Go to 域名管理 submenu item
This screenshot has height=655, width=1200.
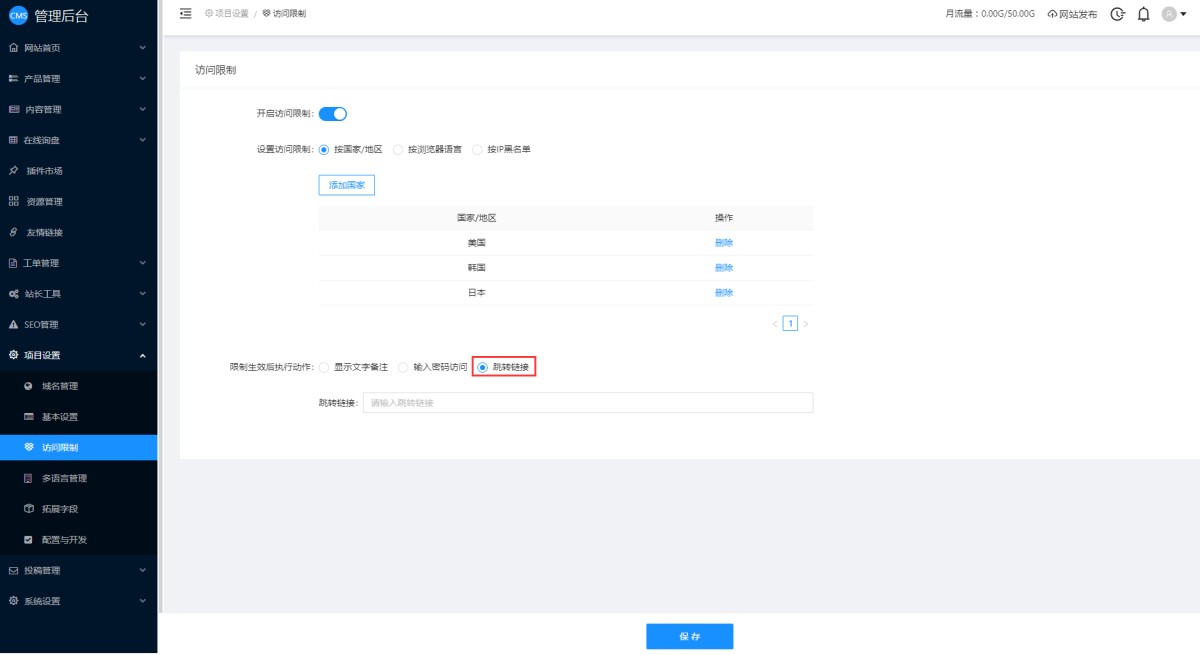[59, 387]
